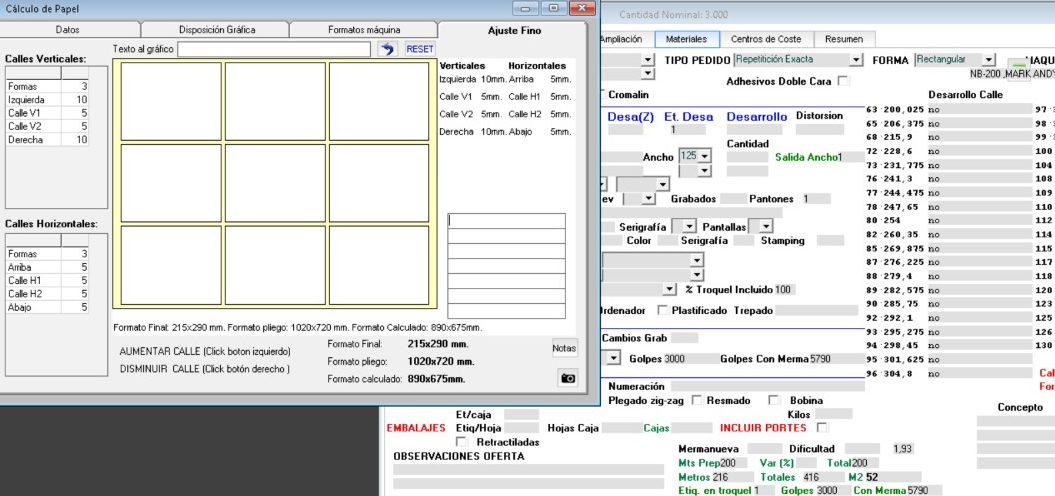Expand the dropdown left of Golpes 3000
Image resolution: width=1055 pixels, height=496 pixels.
click(613, 359)
